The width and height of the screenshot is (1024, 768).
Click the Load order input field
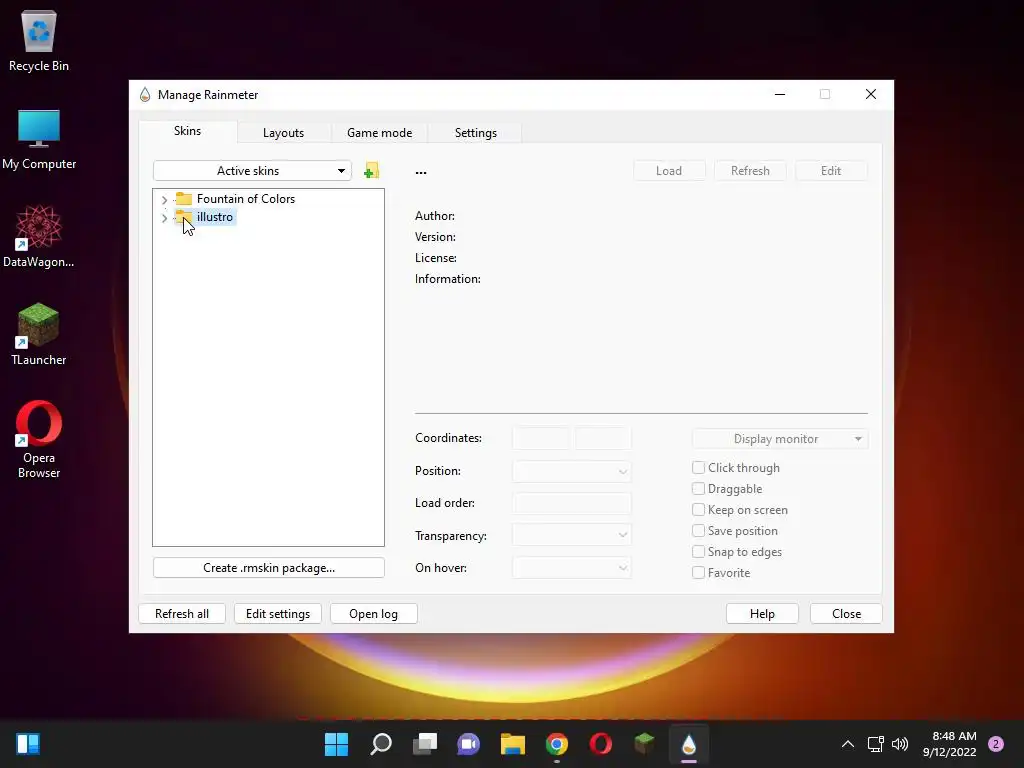(571, 503)
